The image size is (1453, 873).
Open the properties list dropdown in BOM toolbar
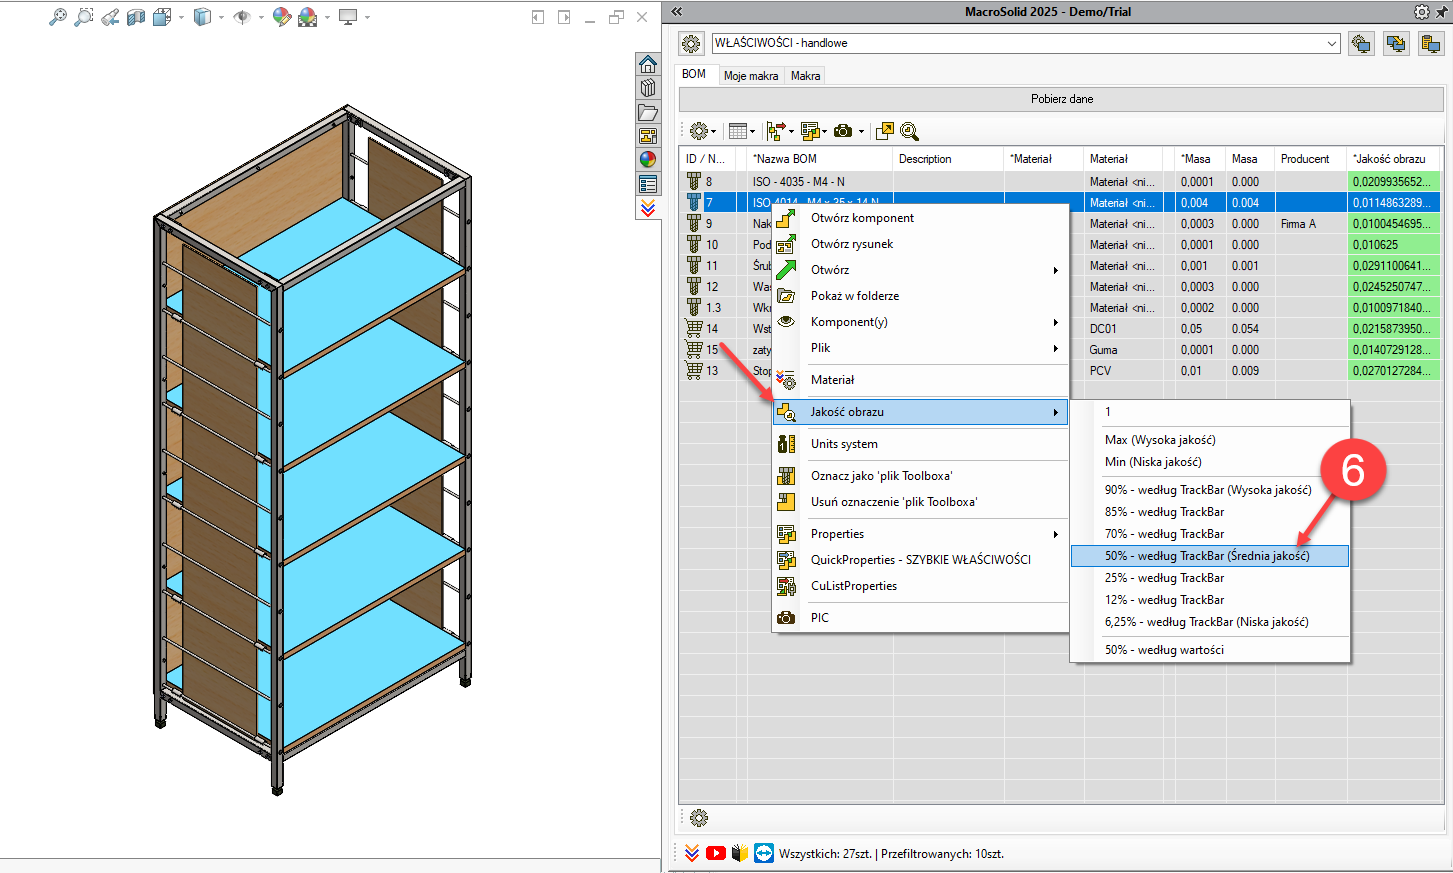tap(813, 131)
